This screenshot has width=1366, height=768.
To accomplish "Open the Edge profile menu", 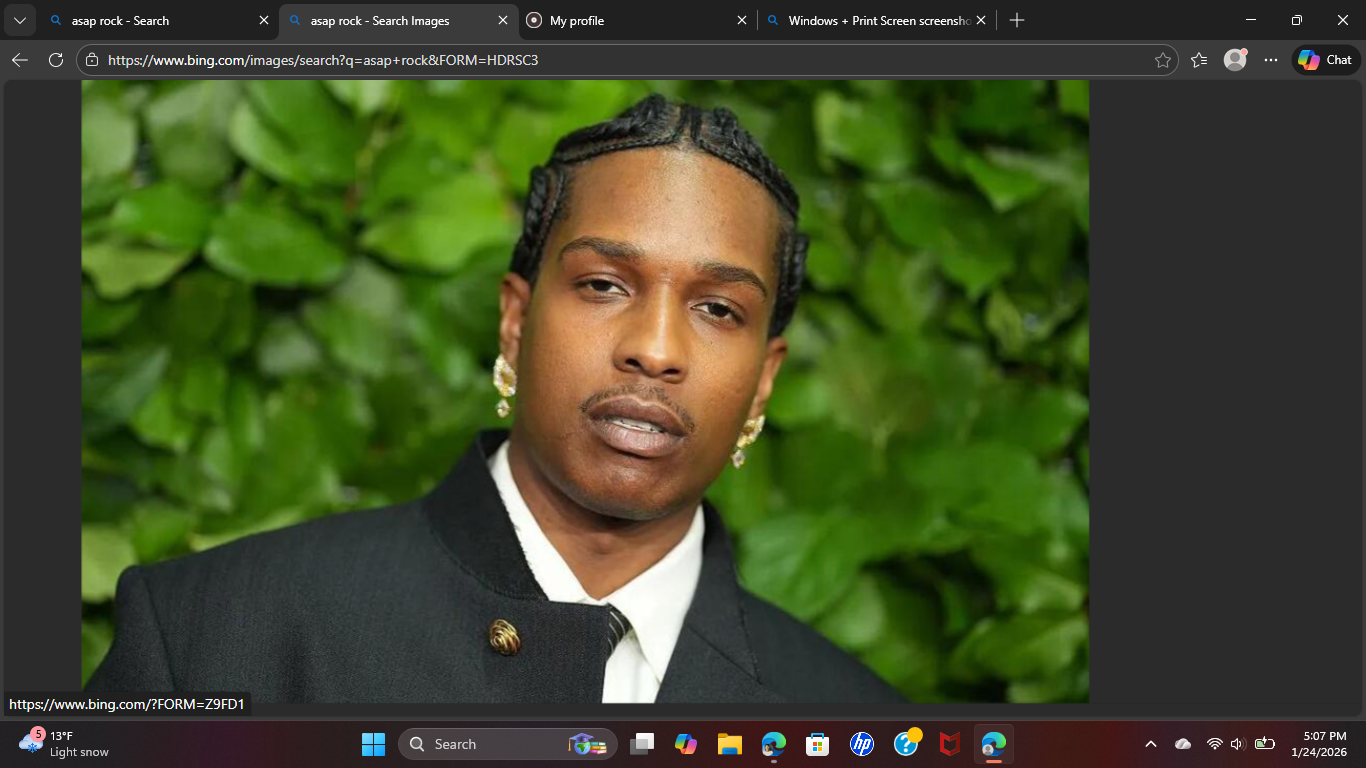I will [x=1234, y=59].
